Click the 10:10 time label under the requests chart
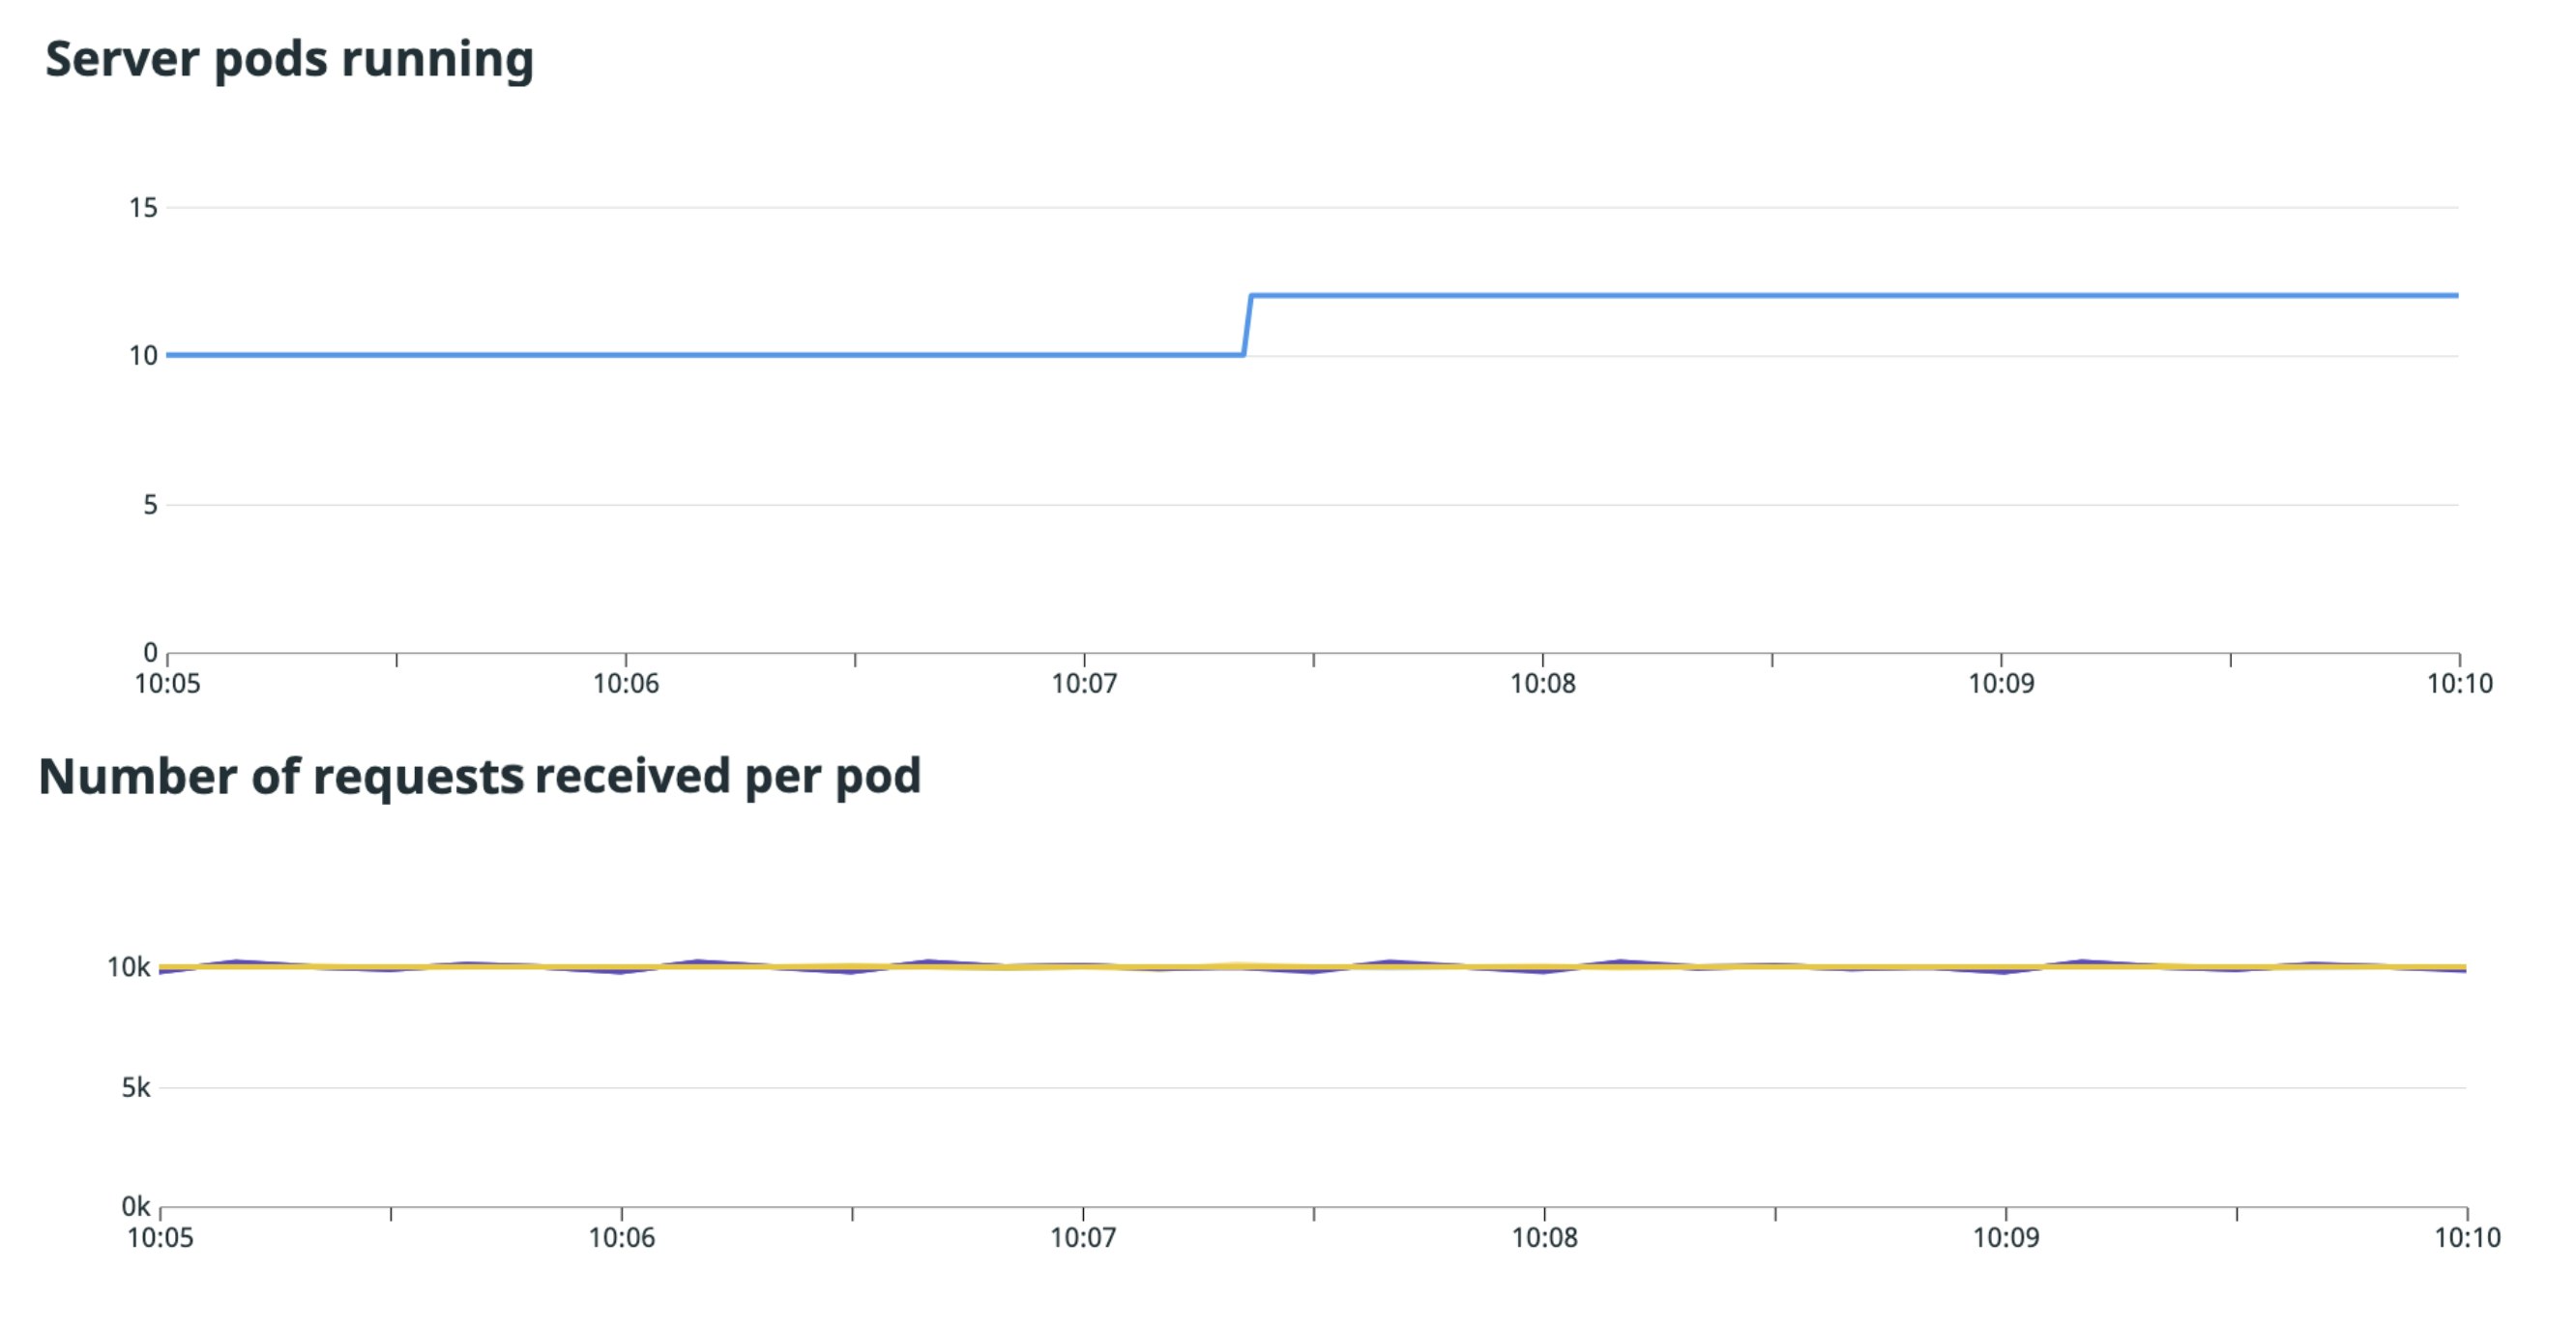Screen dimensions: 2576x1329 tap(2467, 1238)
